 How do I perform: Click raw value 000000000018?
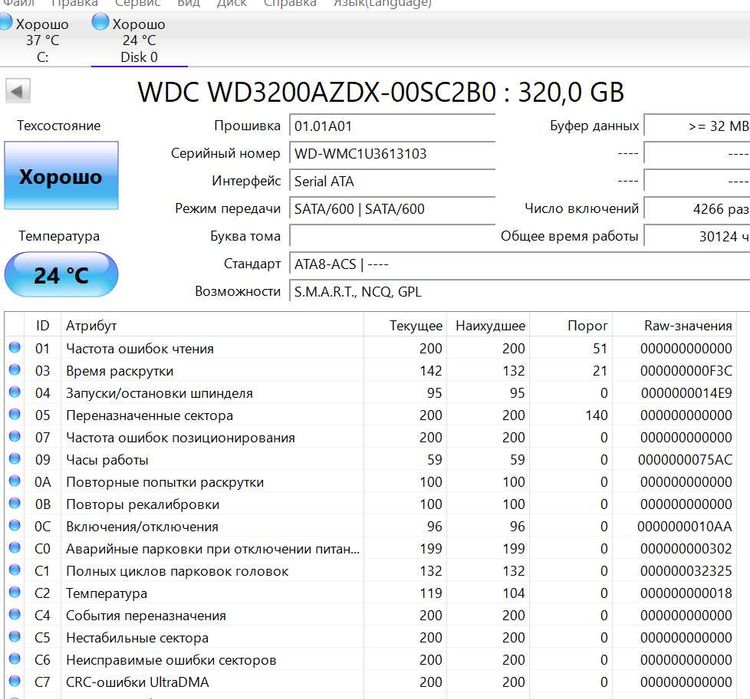tap(686, 593)
